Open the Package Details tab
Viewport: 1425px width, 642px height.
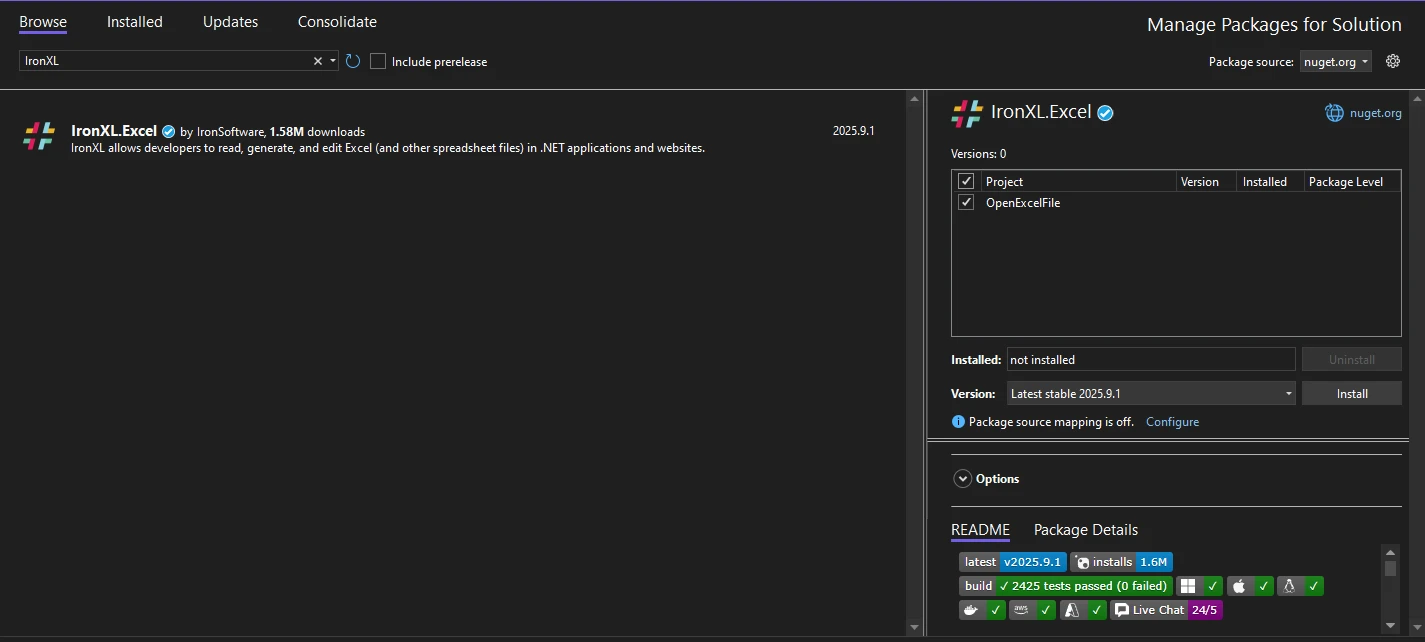point(1085,530)
